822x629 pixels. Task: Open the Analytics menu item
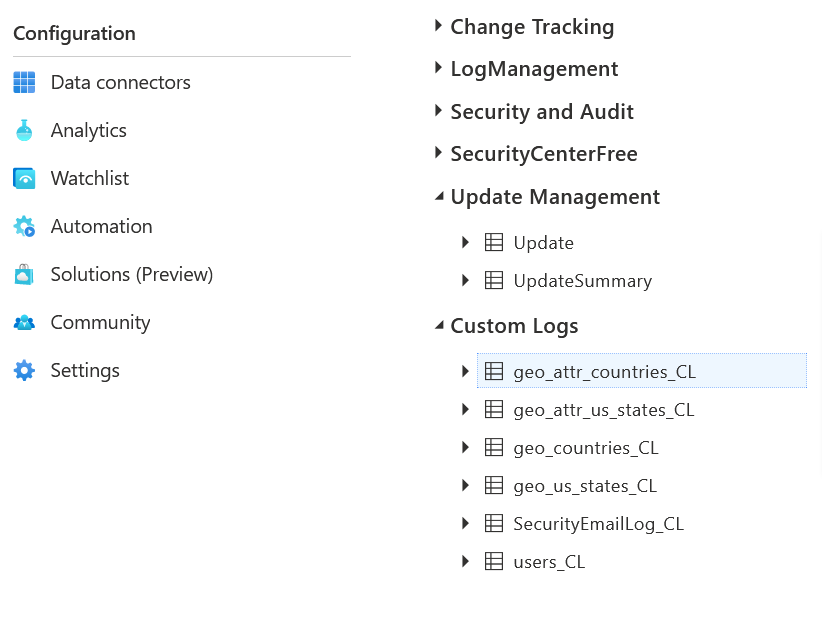tap(89, 131)
